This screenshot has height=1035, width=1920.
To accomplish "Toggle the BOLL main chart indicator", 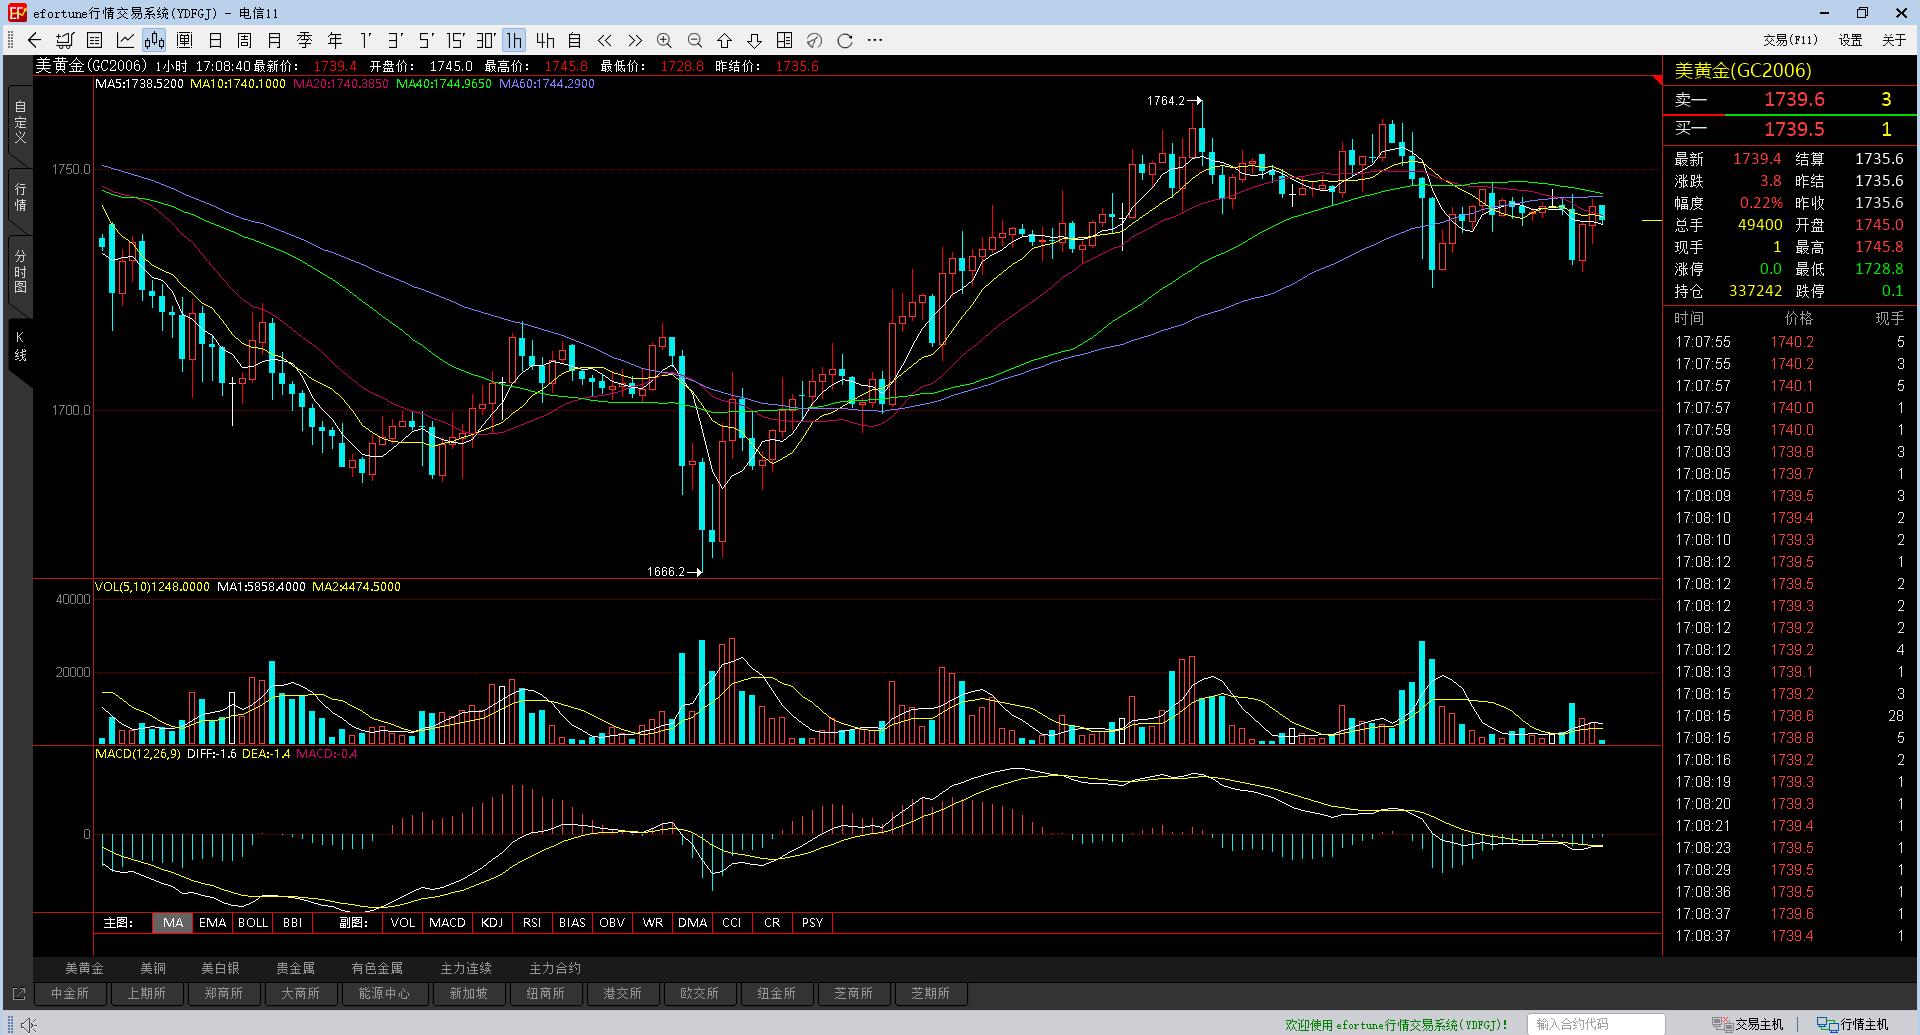I will pyautogui.click(x=252, y=923).
